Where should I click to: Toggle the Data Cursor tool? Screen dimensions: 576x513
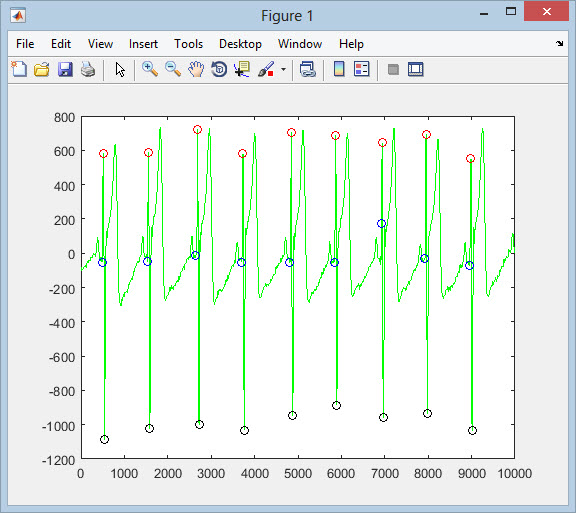(x=242, y=69)
